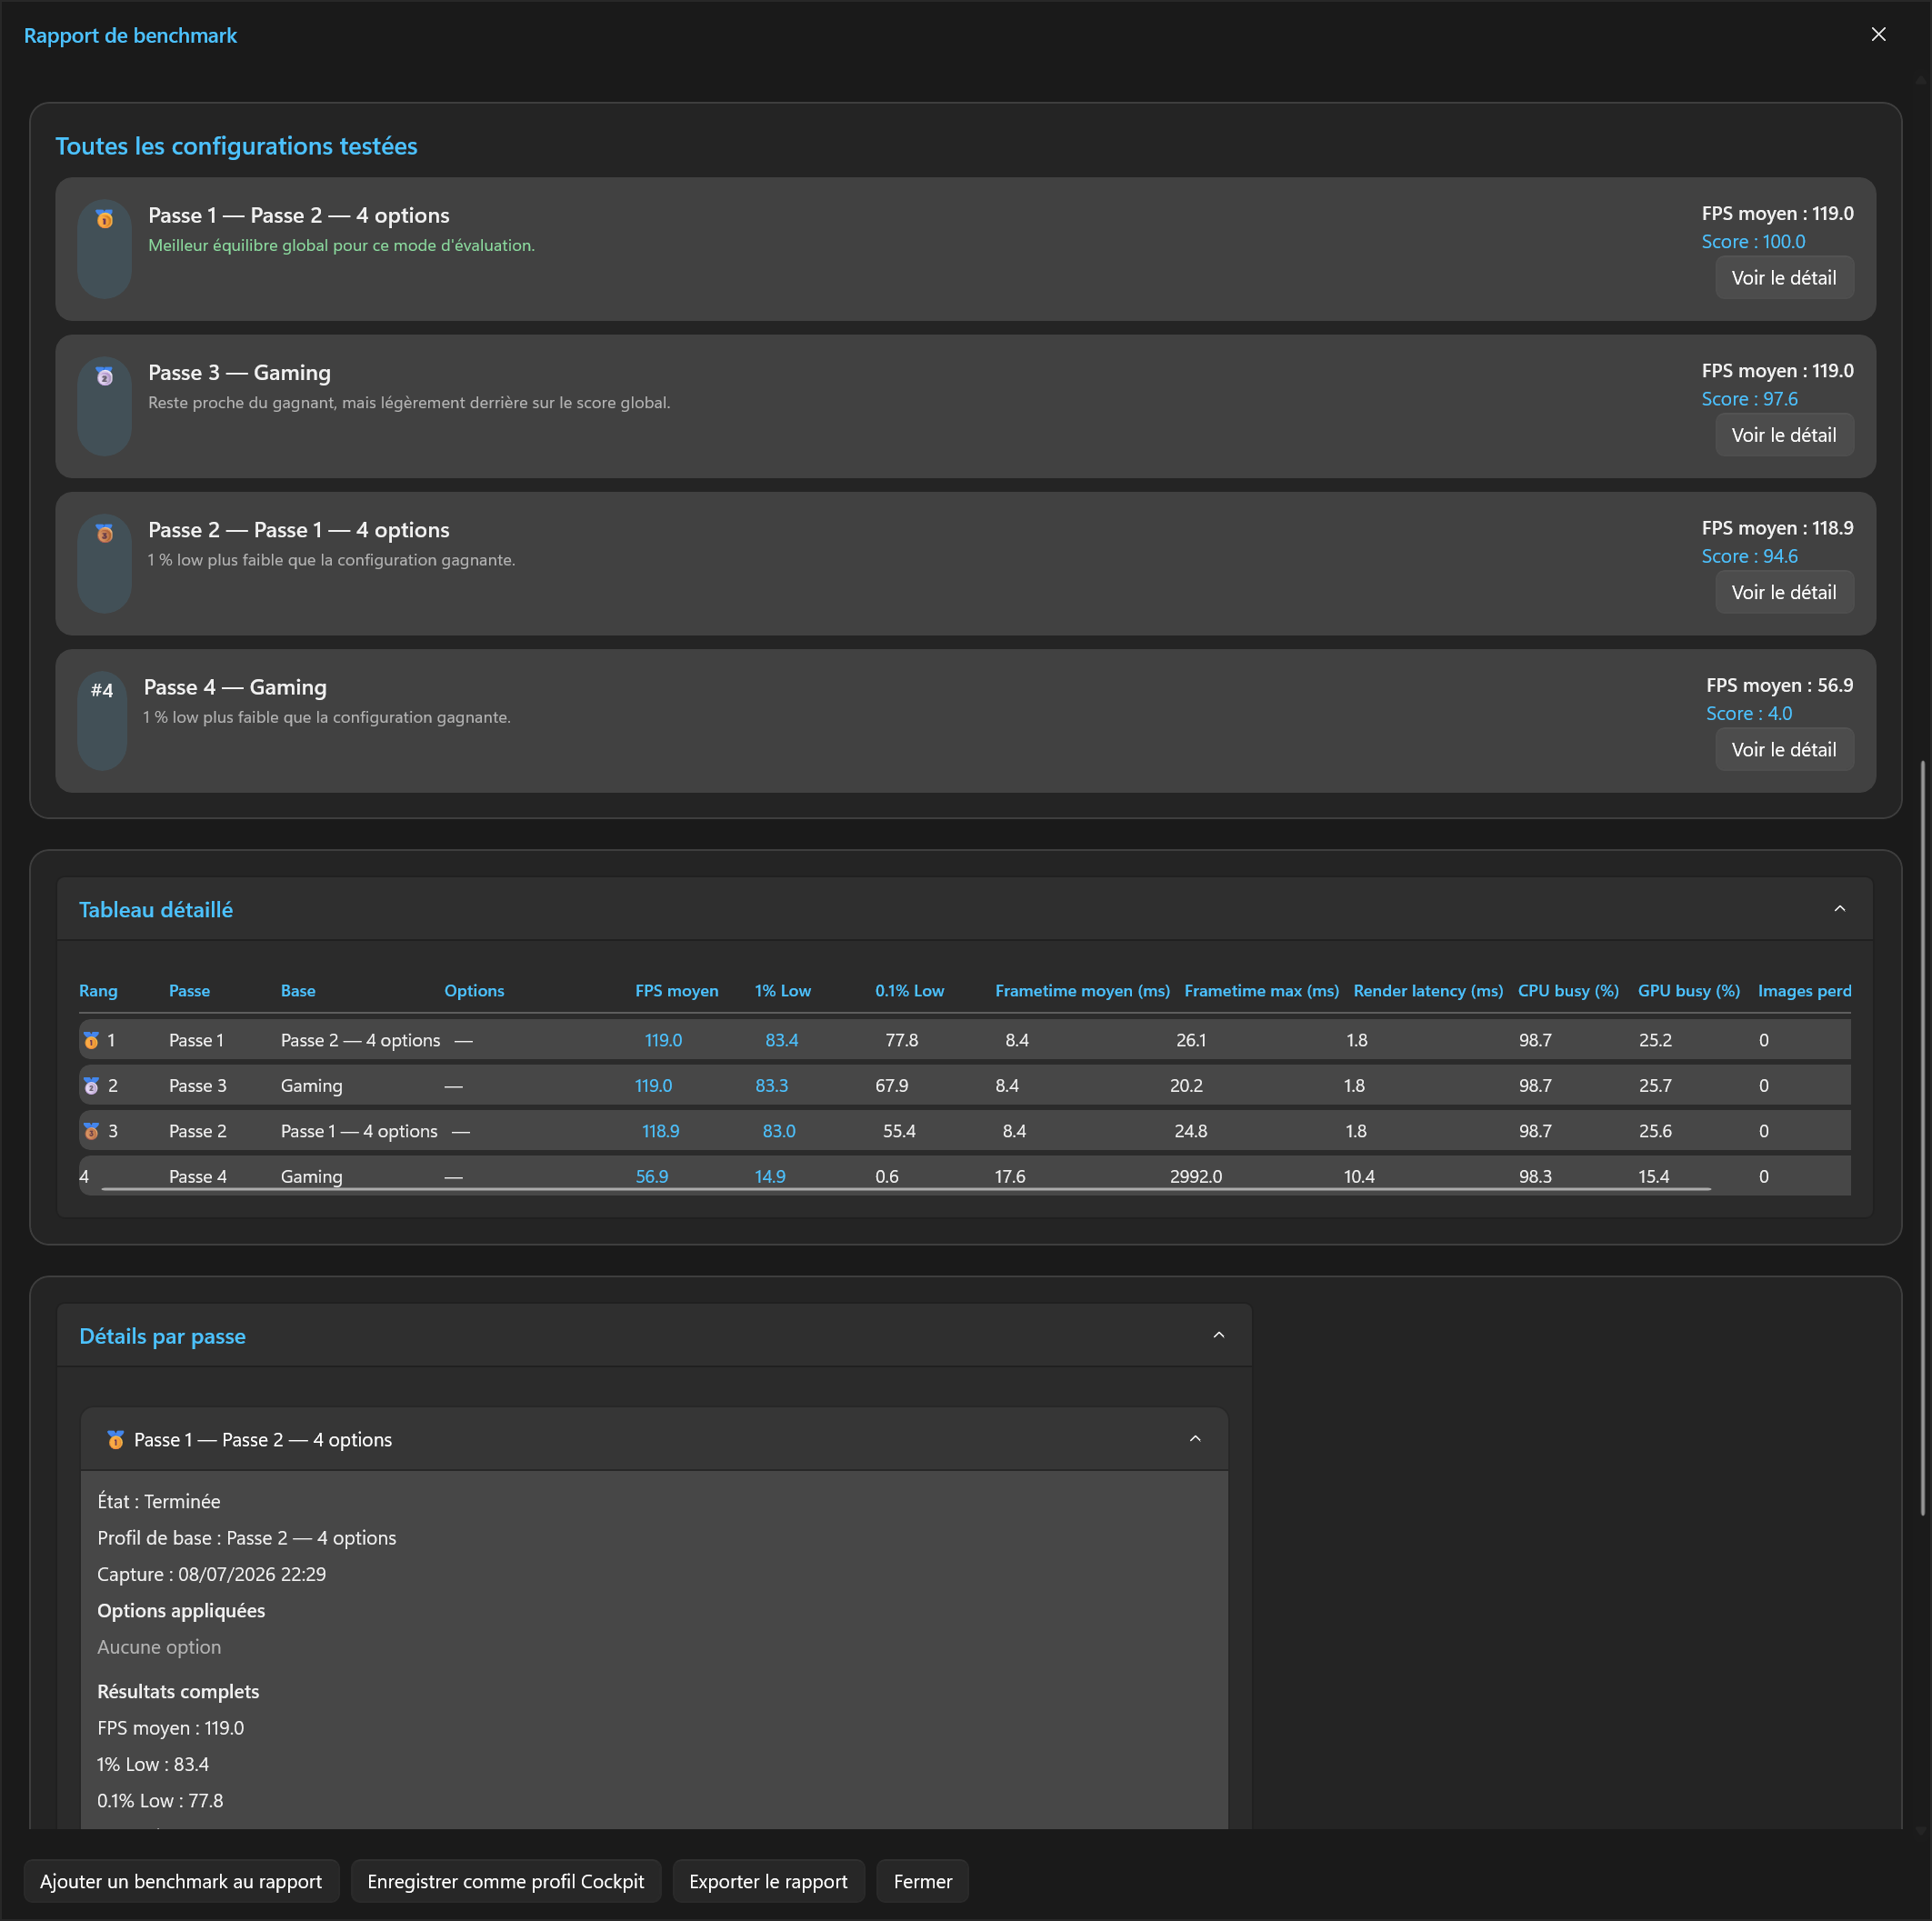1932x1921 pixels.
Task: Click 0.1% Low value 67.9 in row 2
Action: coord(891,1085)
